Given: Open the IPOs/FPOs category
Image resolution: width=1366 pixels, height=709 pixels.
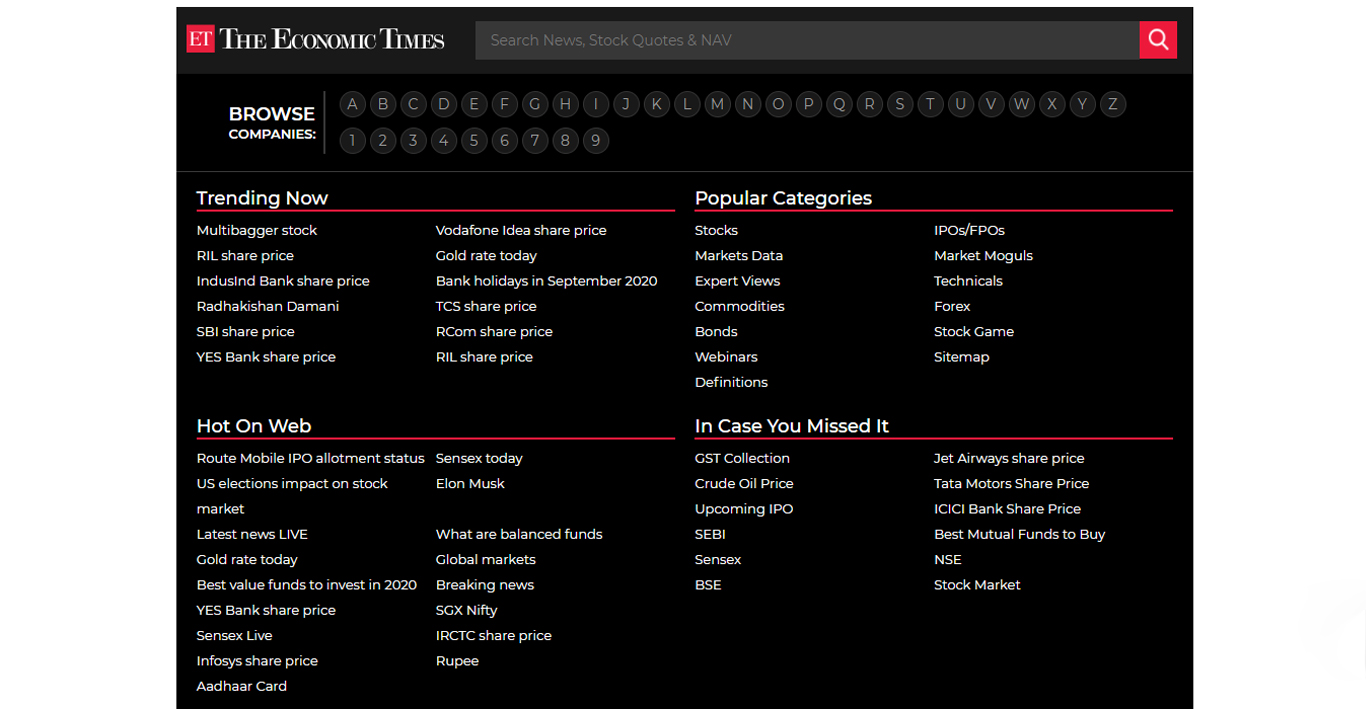Looking at the screenshot, I should pyautogui.click(x=969, y=230).
